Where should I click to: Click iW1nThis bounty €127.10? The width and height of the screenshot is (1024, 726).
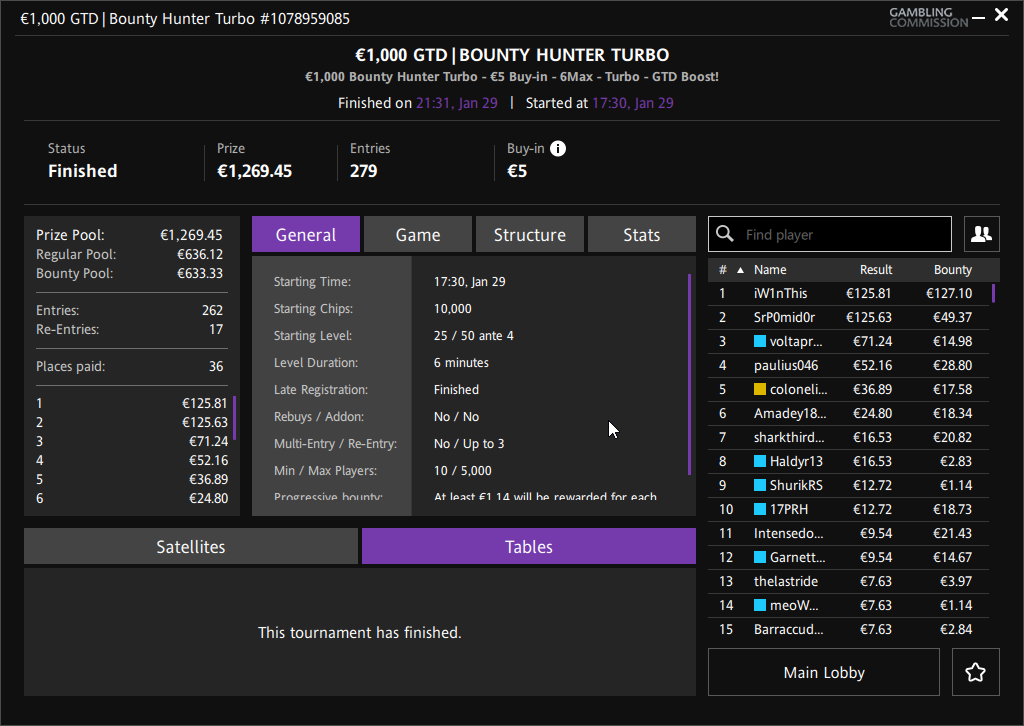click(949, 293)
